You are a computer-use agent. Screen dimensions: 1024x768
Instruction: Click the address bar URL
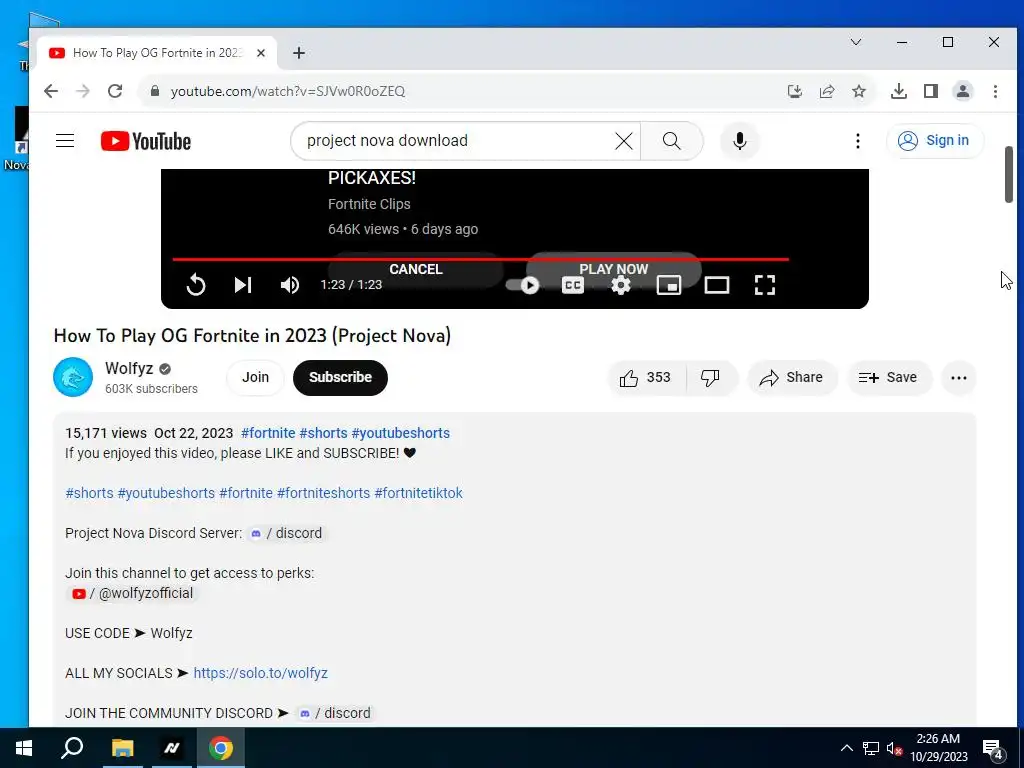288,91
